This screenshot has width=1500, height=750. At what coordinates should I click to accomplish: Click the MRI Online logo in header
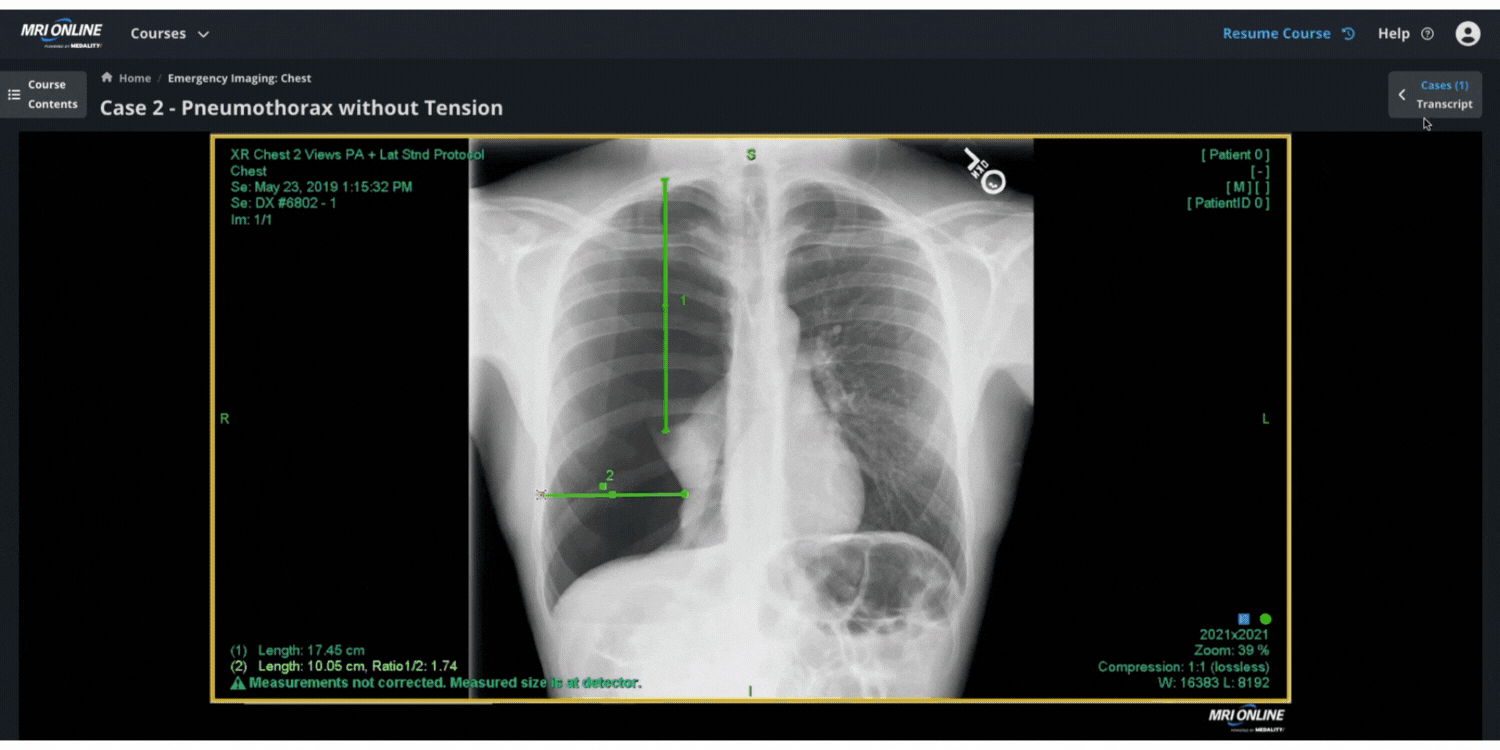[61, 33]
